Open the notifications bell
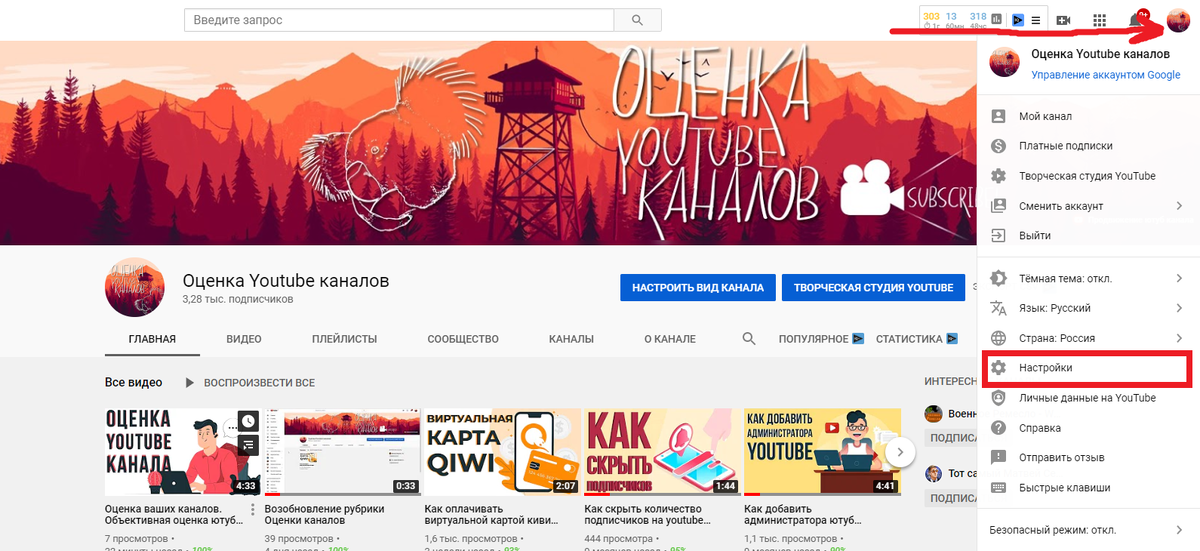The width and height of the screenshot is (1200, 551). pyautogui.click(x=1137, y=20)
